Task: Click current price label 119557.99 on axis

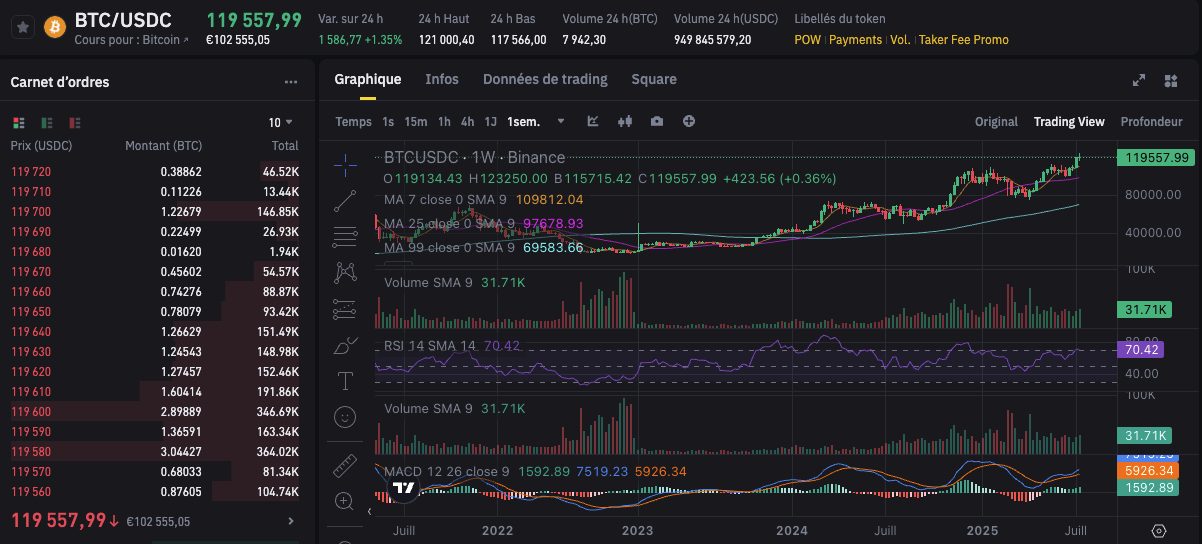Action: coord(1157,157)
